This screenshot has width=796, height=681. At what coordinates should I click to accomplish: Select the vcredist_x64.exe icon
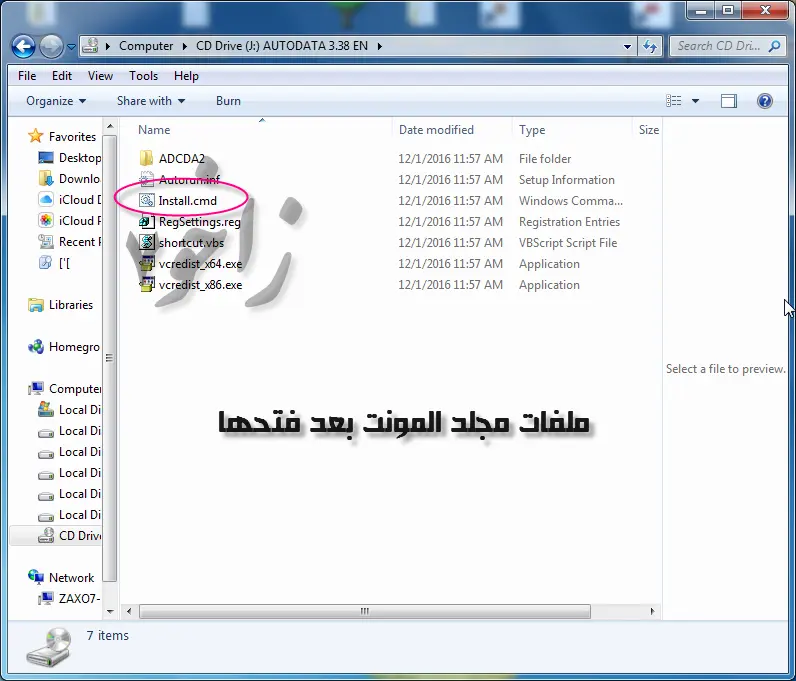(147, 264)
